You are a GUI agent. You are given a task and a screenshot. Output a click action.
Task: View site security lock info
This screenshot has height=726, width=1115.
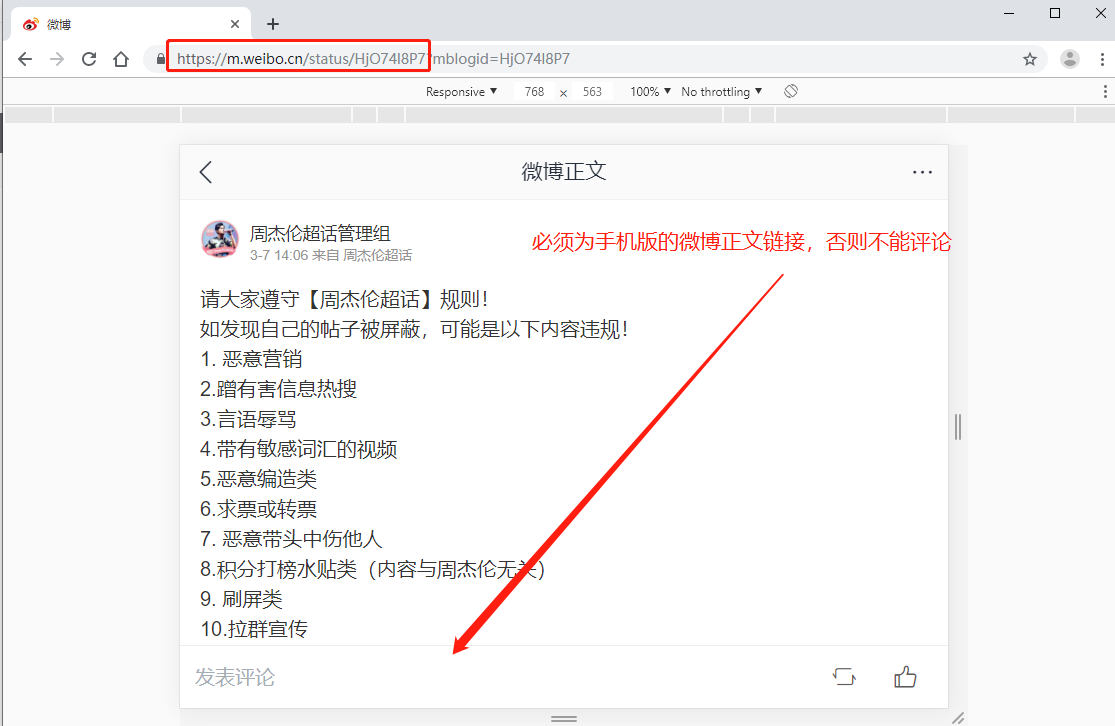161,59
